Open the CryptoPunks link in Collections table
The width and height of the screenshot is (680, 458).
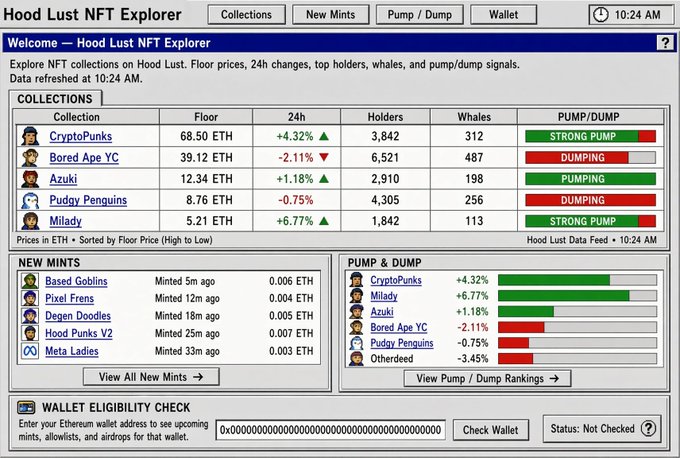click(x=81, y=136)
